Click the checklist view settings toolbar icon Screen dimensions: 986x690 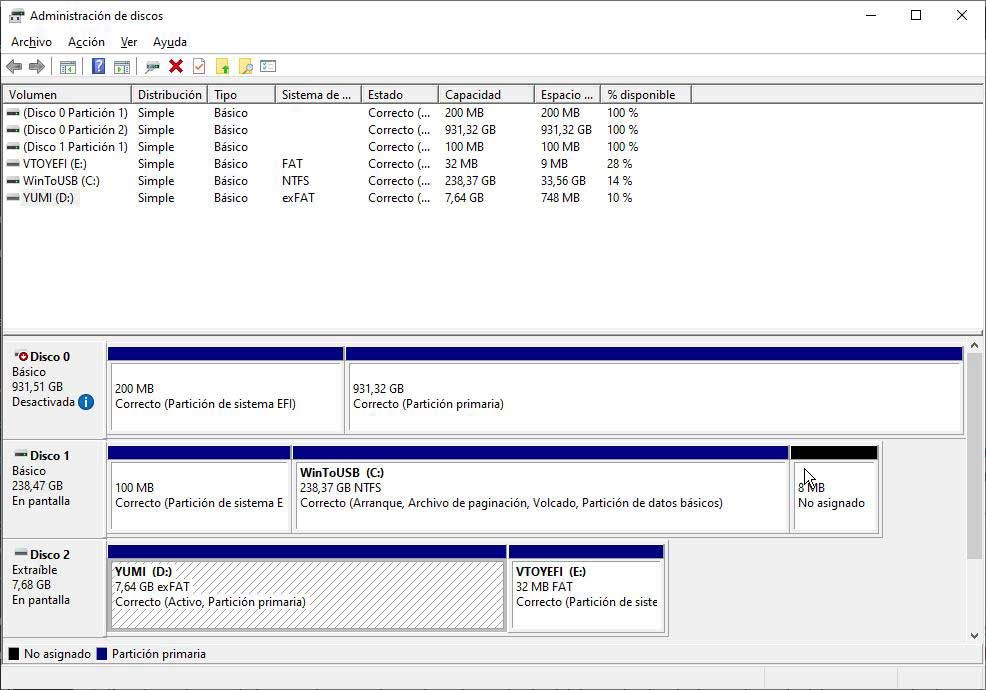[268, 65]
